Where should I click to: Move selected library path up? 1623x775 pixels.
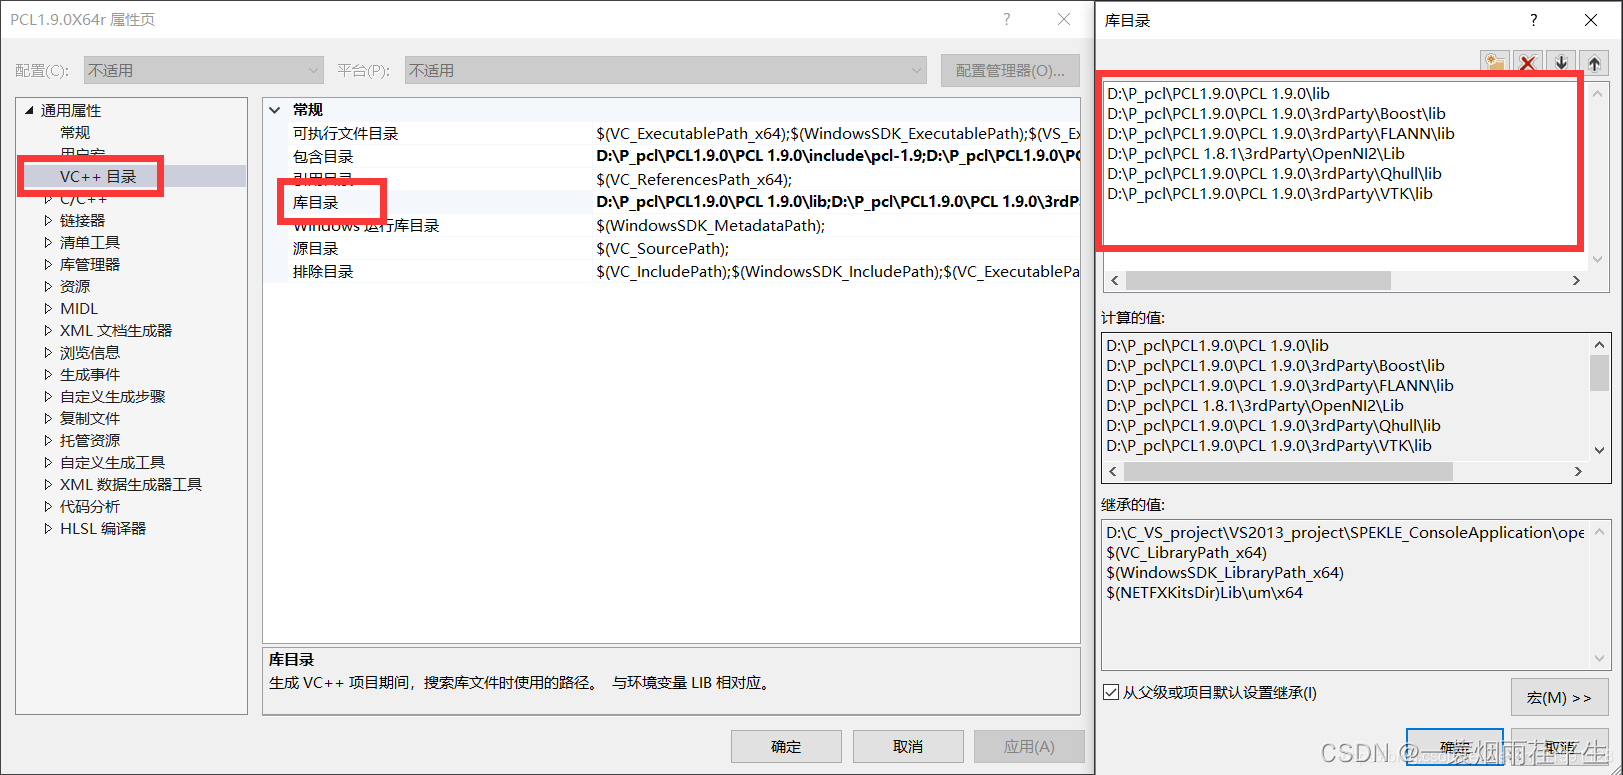point(1594,62)
